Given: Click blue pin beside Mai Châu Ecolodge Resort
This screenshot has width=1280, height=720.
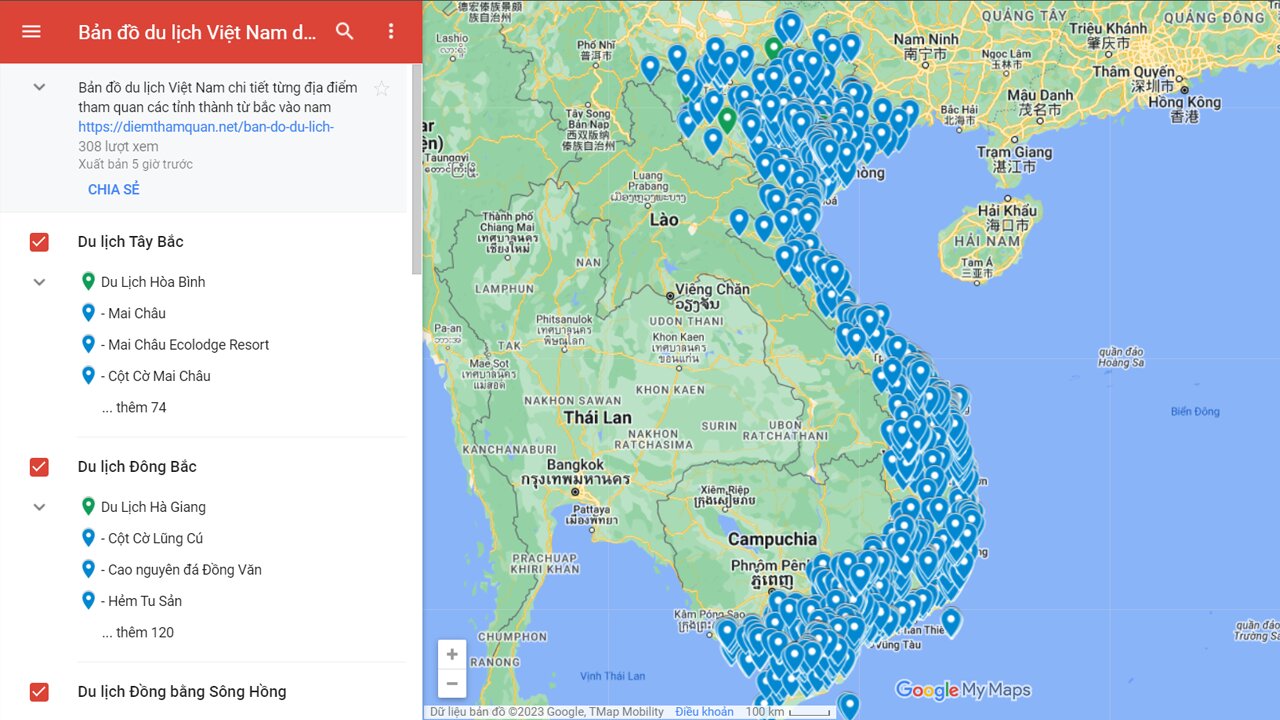Looking at the screenshot, I should 88,343.
